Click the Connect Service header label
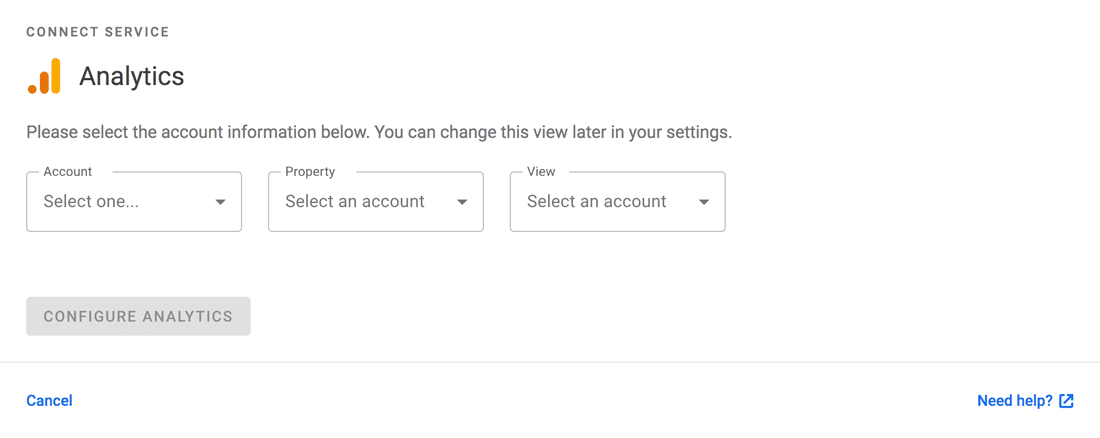 tap(98, 32)
